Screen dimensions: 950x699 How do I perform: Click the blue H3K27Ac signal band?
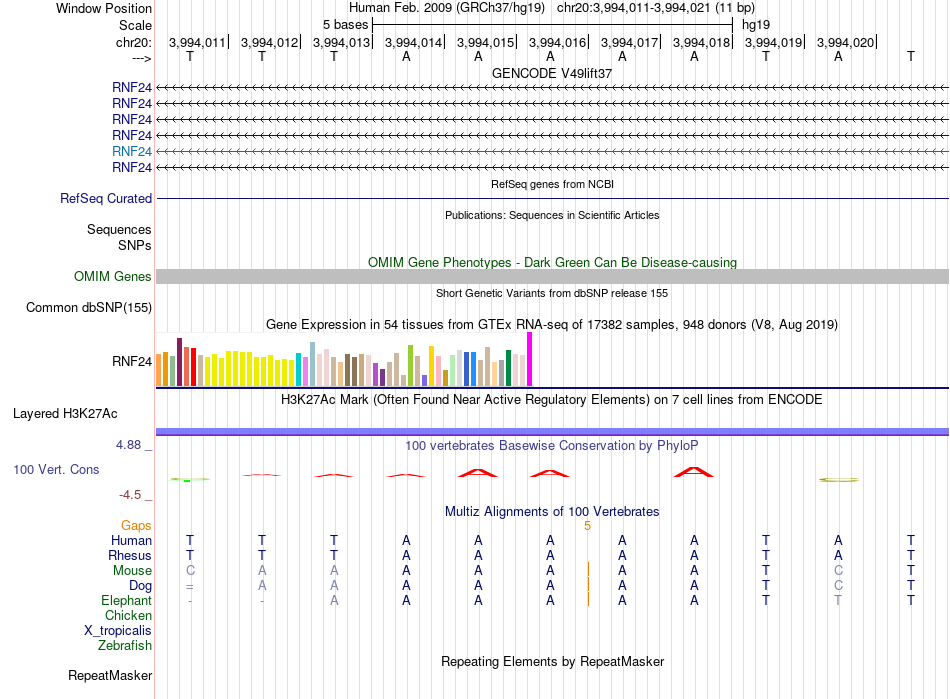pyautogui.click(x=552, y=431)
